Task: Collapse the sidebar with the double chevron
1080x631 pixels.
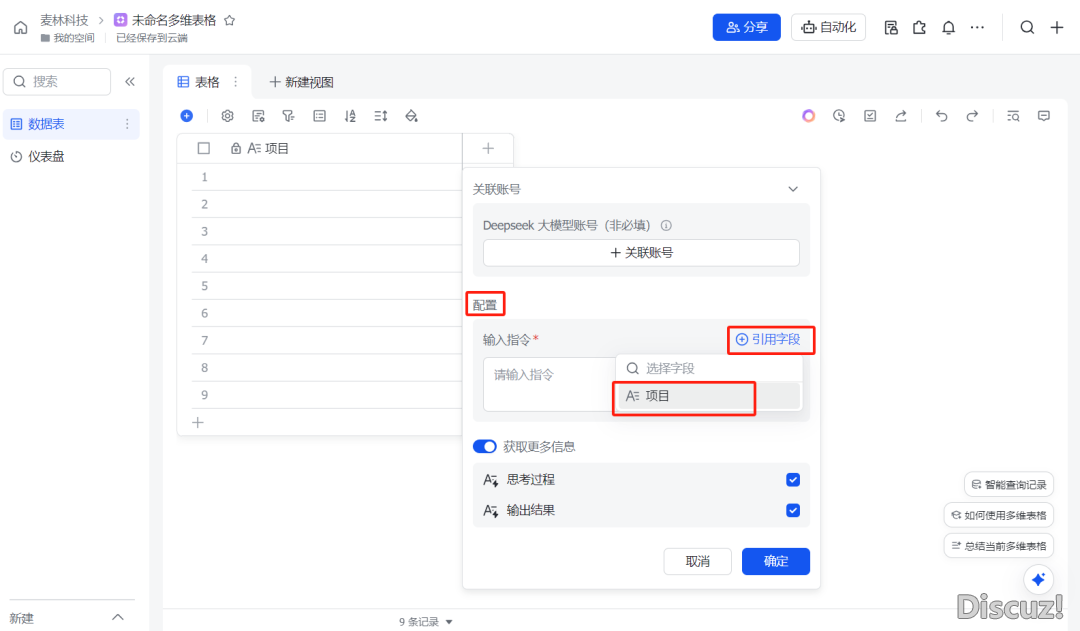Action: point(129,82)
